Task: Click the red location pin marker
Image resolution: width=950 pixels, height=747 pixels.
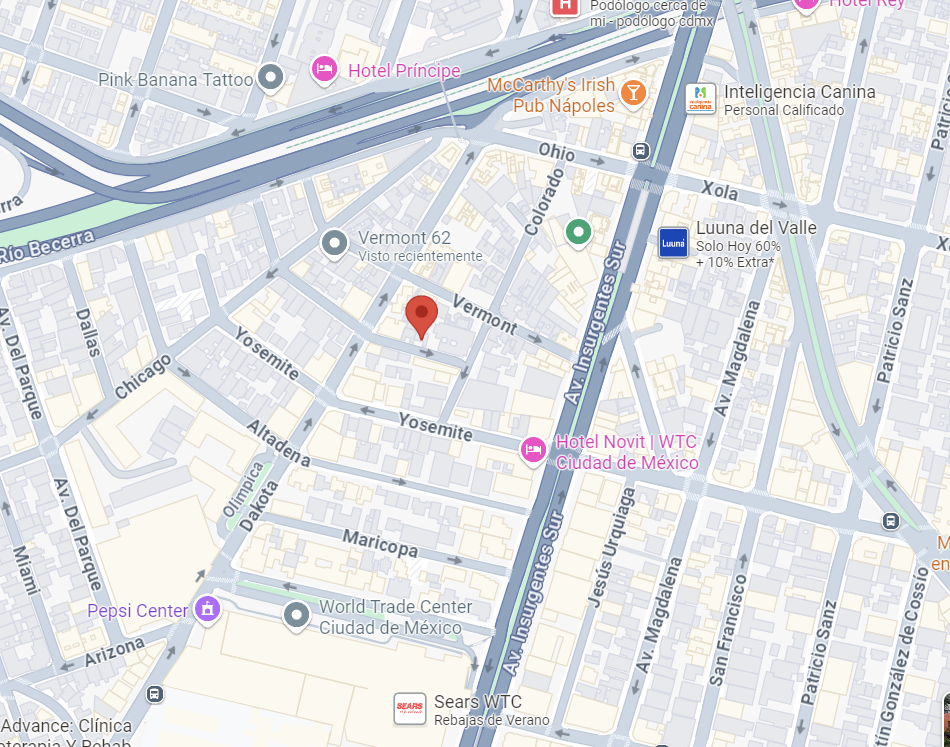Action: coord(421,317)
